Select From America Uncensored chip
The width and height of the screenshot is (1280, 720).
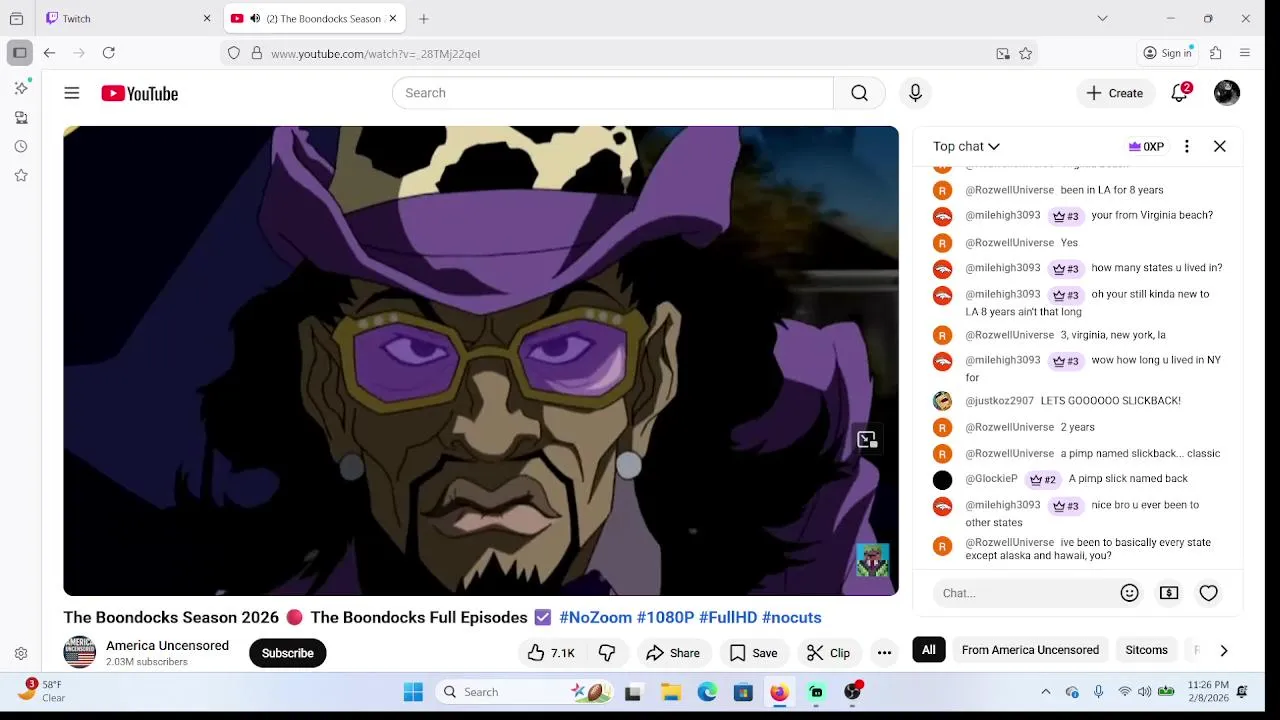point(1030,650)
